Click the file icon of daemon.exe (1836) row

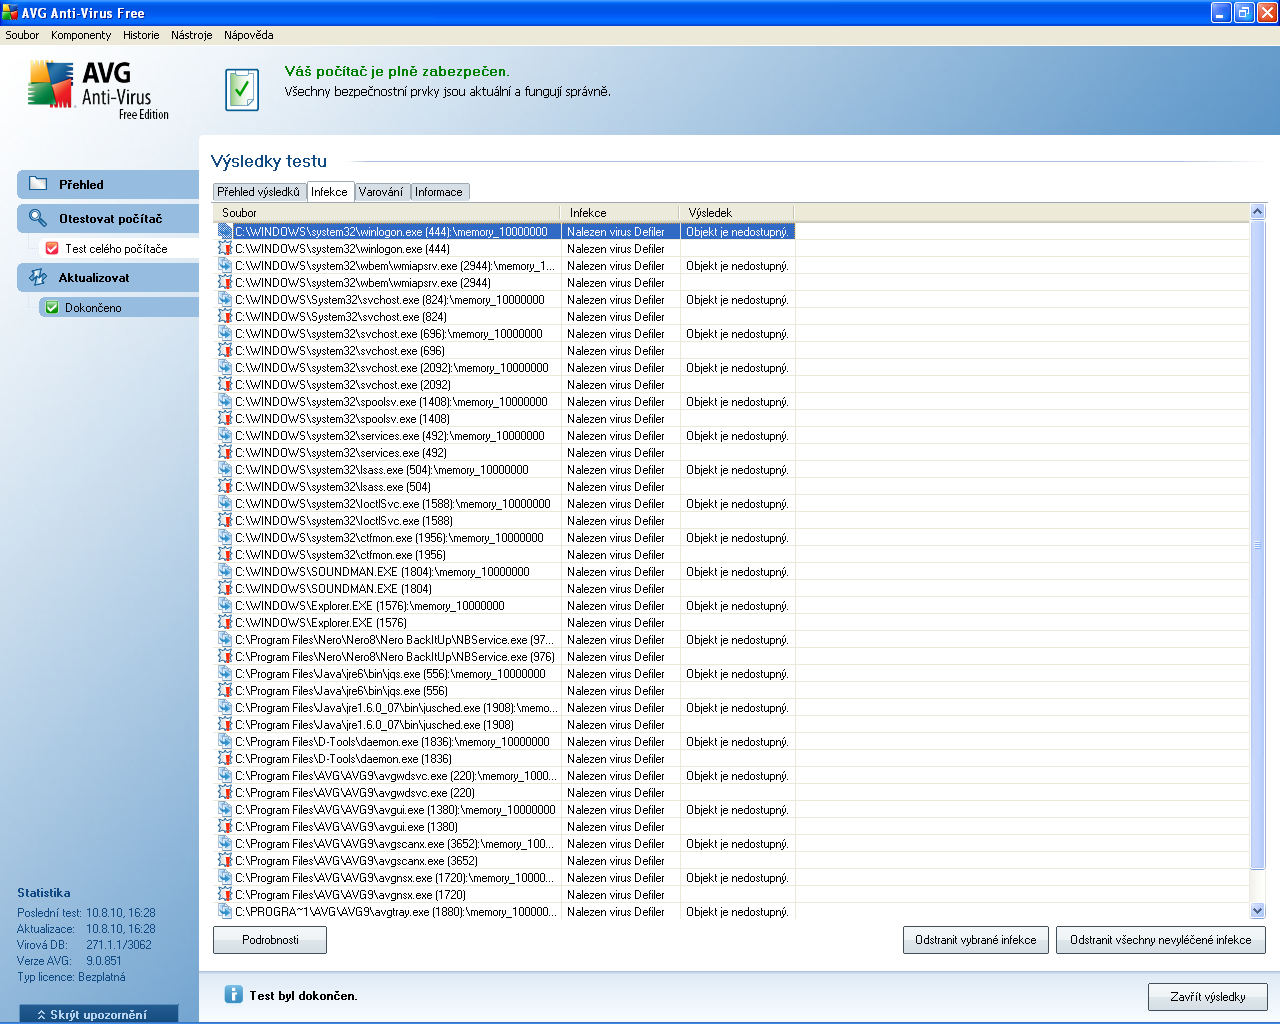[225, 758]
